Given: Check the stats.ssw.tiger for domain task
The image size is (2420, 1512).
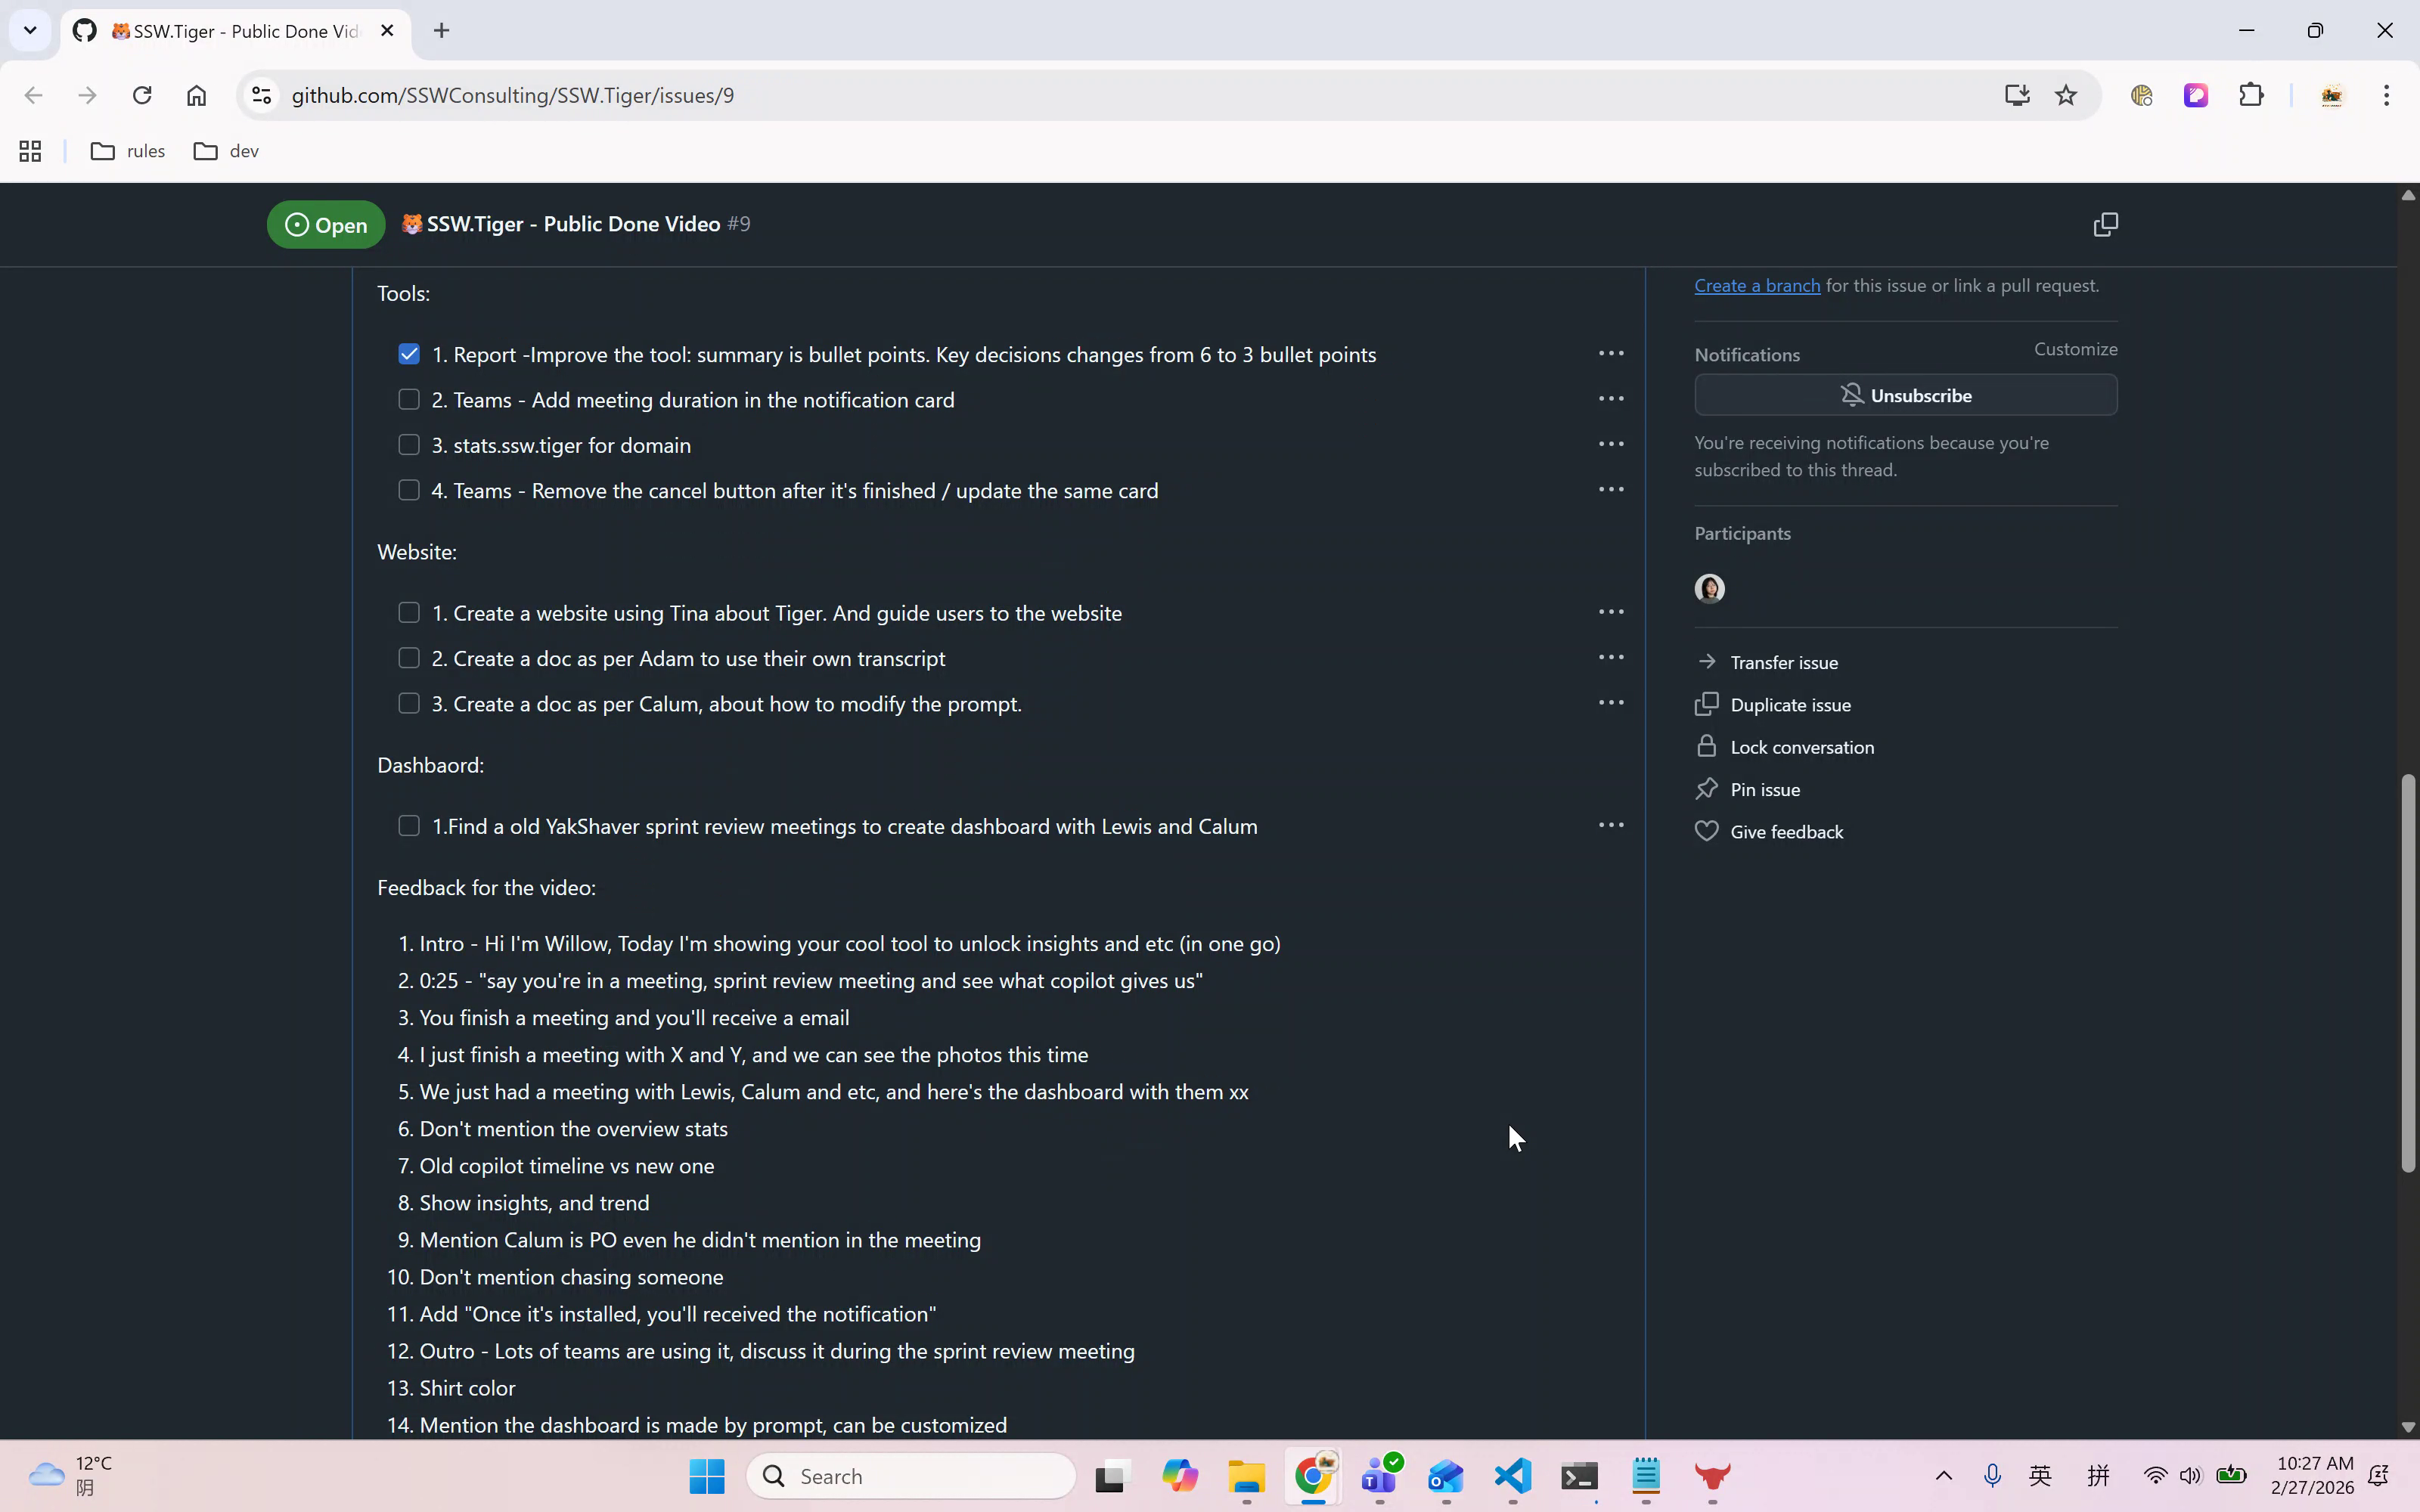Looking at the screenshot, I should pyautogui.click(x=409, y=444).
